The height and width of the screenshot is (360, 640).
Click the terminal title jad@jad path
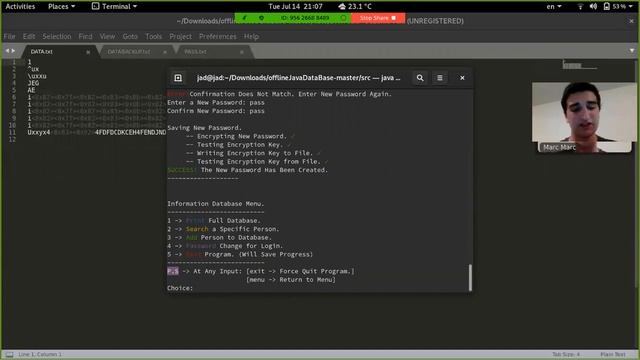click(x=298, y=78)
